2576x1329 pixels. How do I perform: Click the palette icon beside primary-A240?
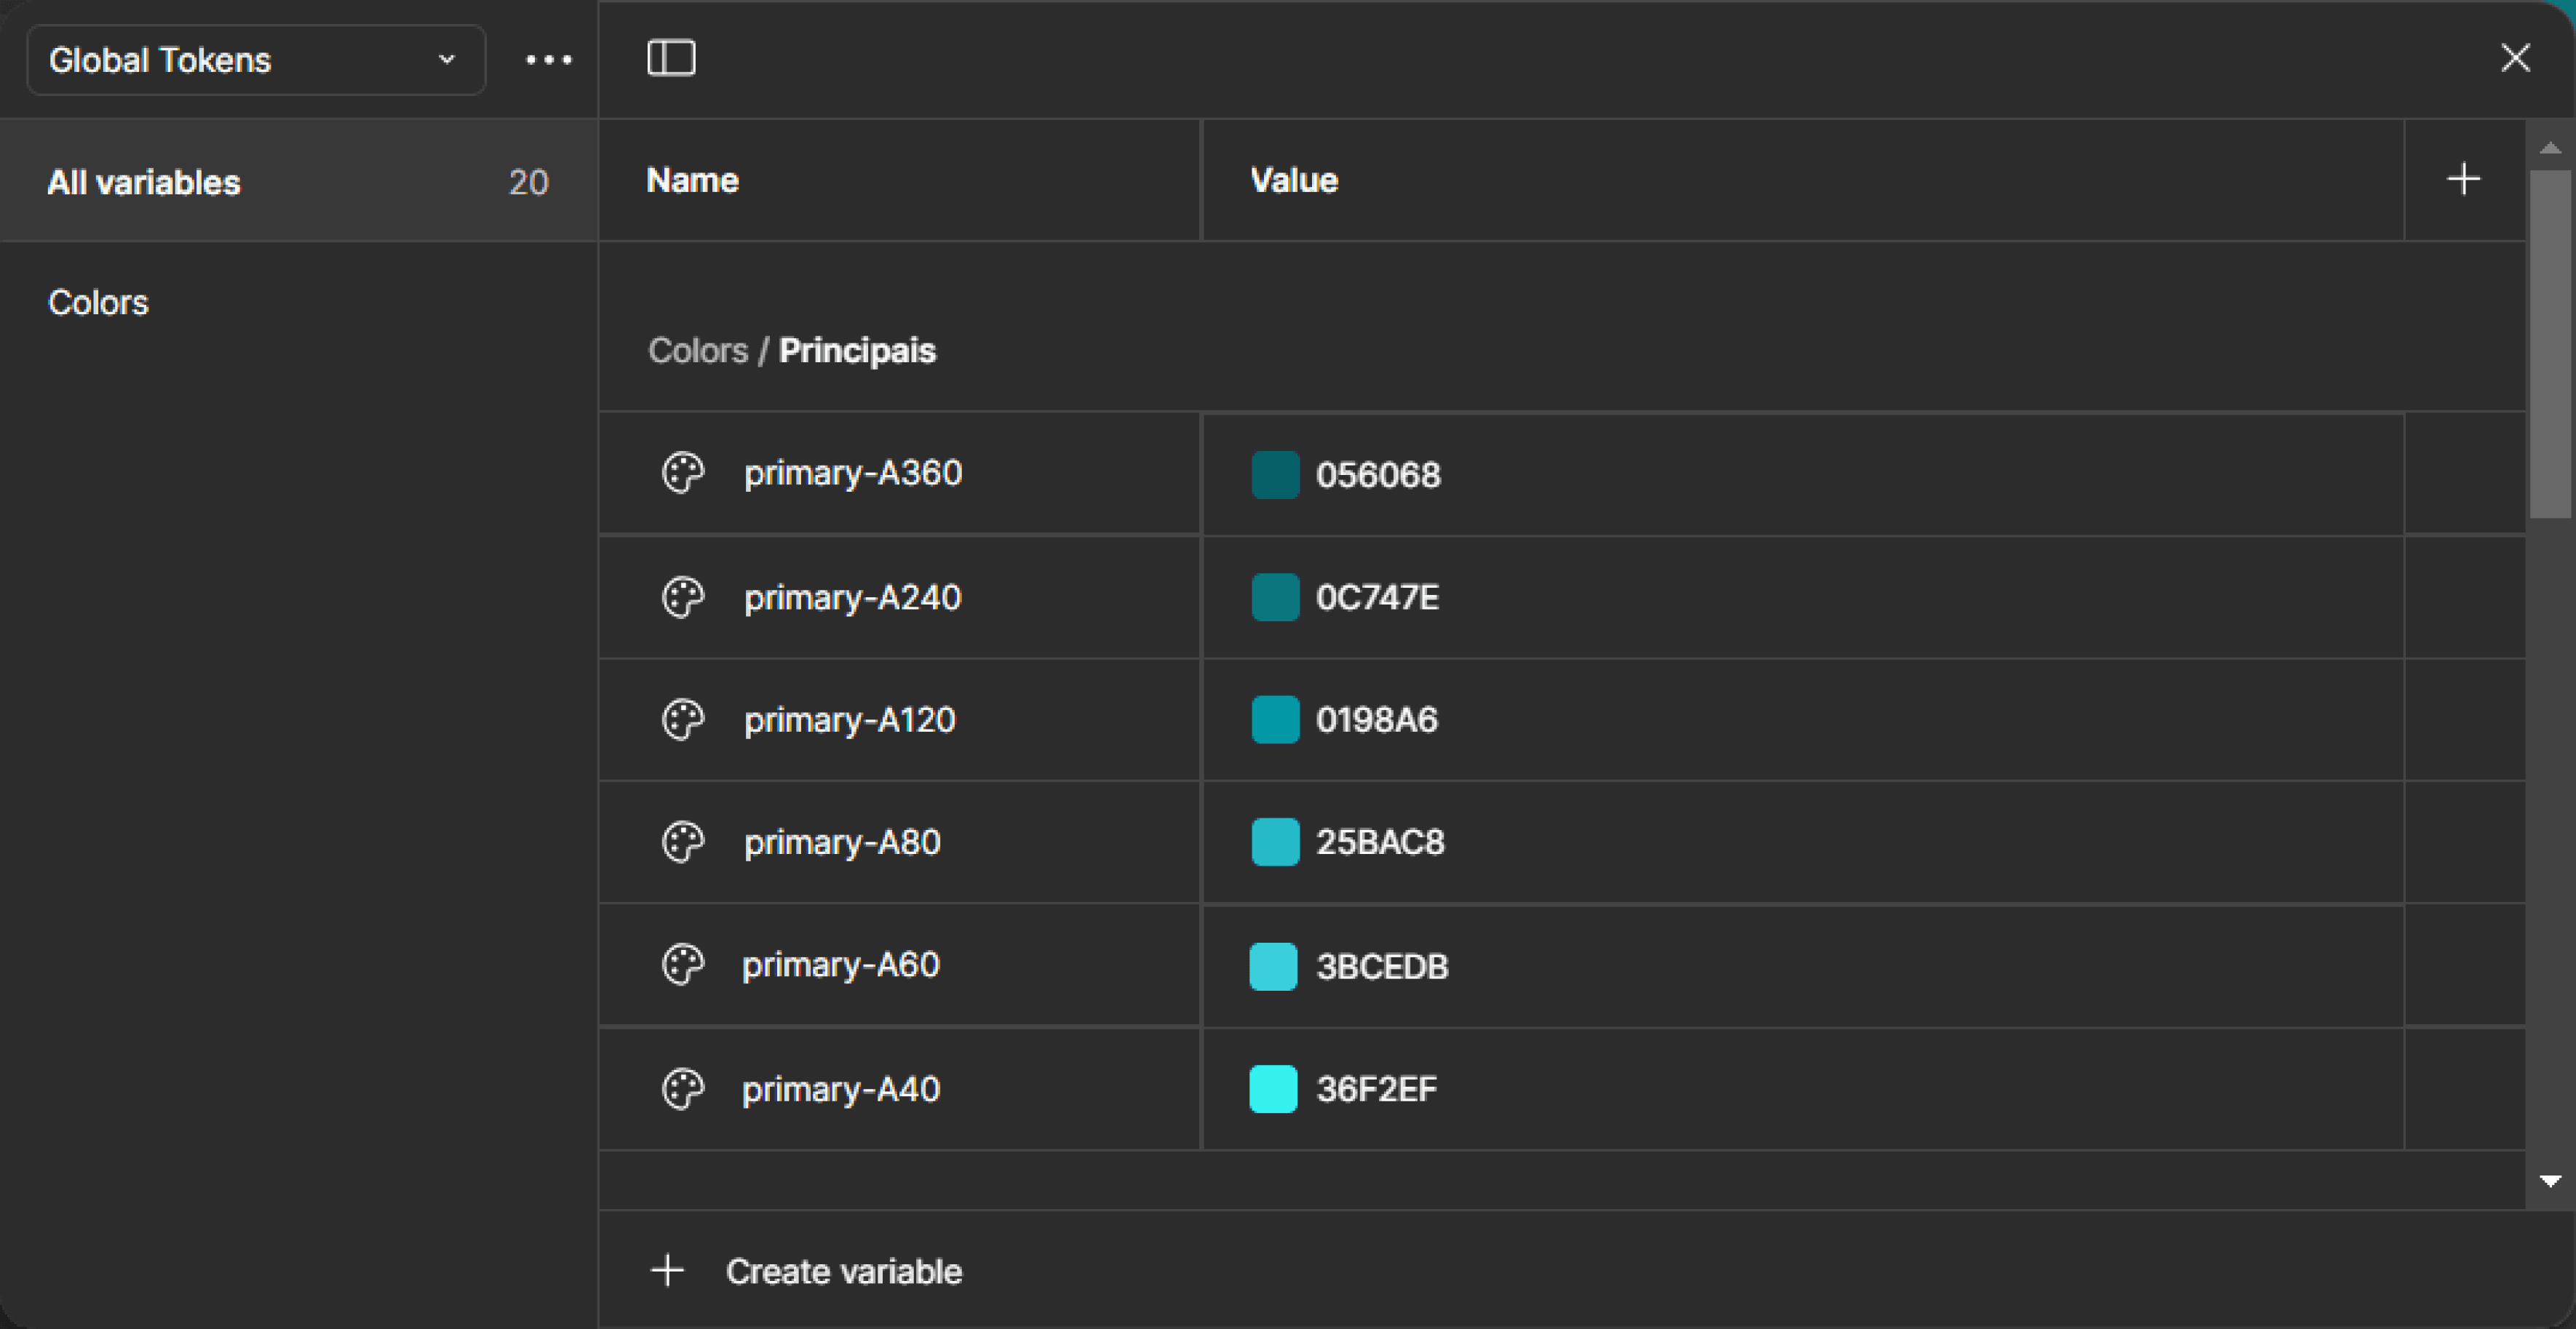point(683,597)
